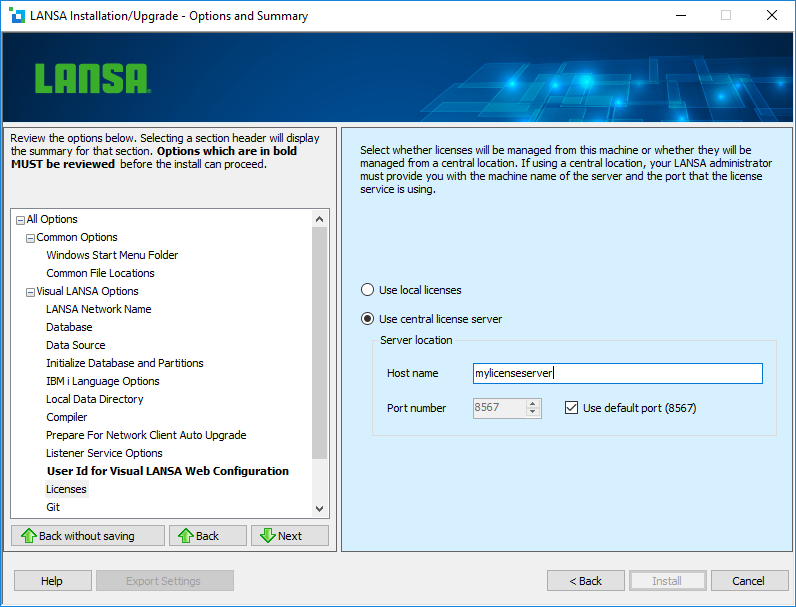Open Local Data Directory section
796x607 pixels.
click(x=94, y=399)
